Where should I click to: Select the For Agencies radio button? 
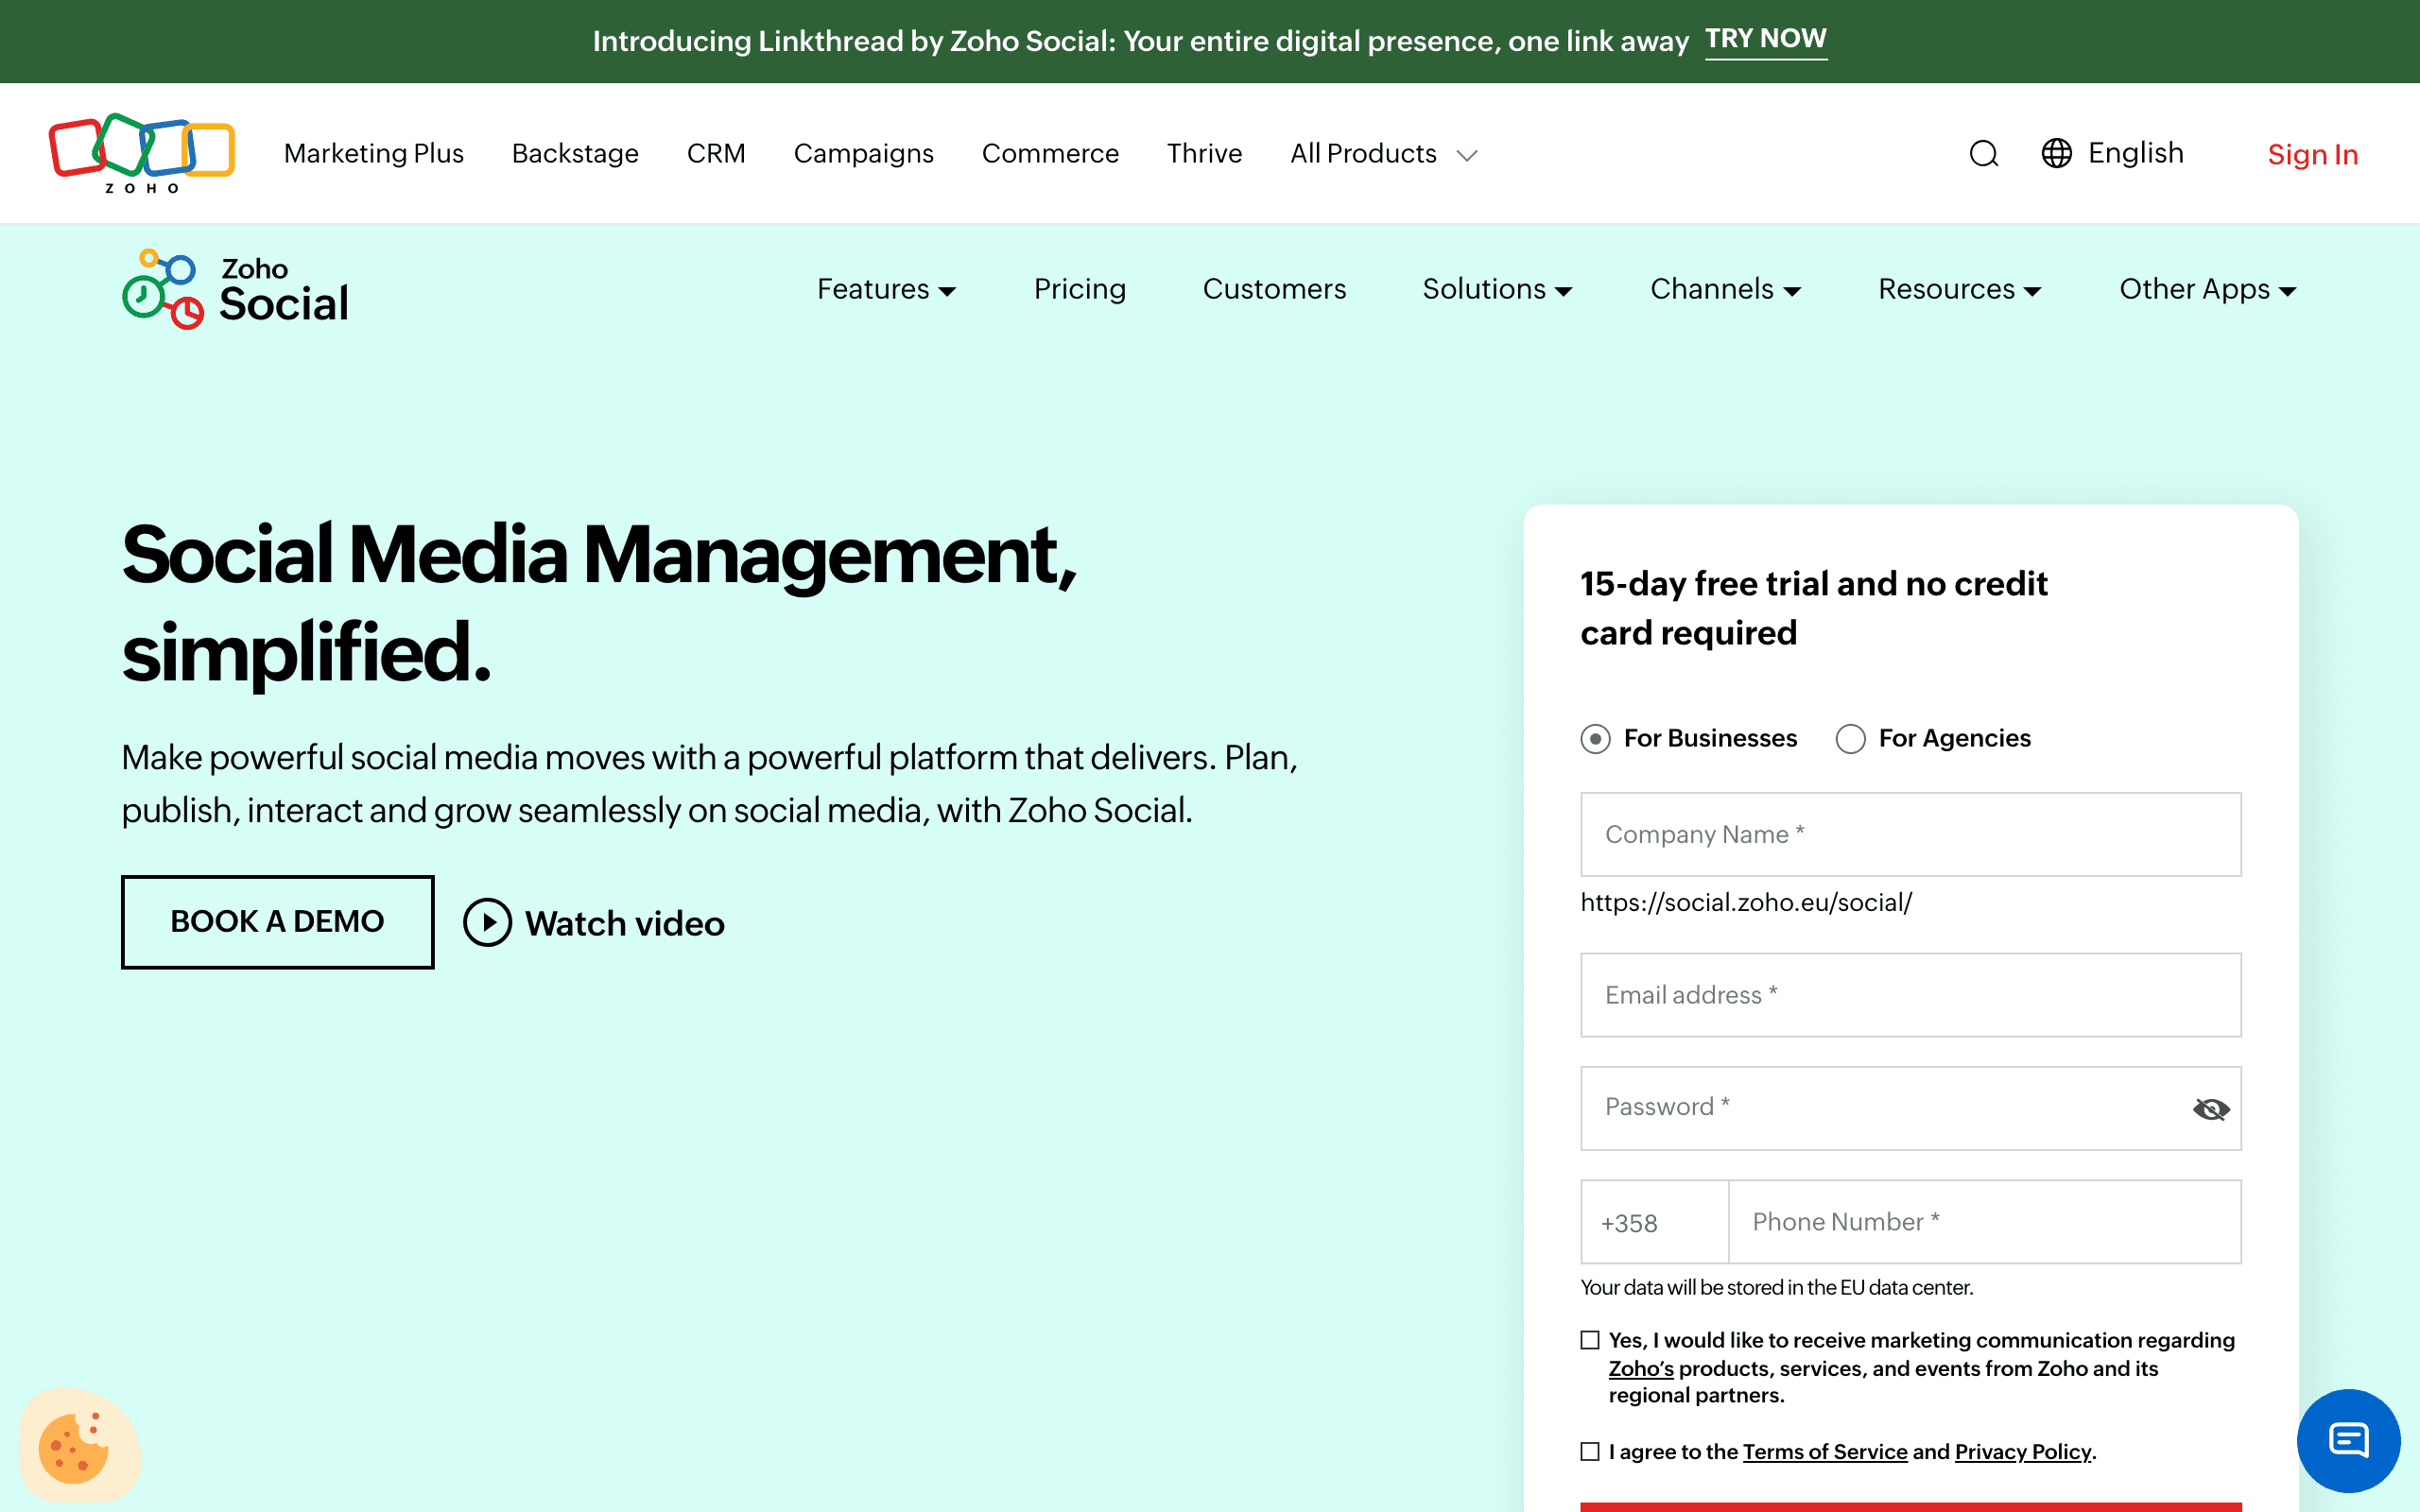point(1850,739)
